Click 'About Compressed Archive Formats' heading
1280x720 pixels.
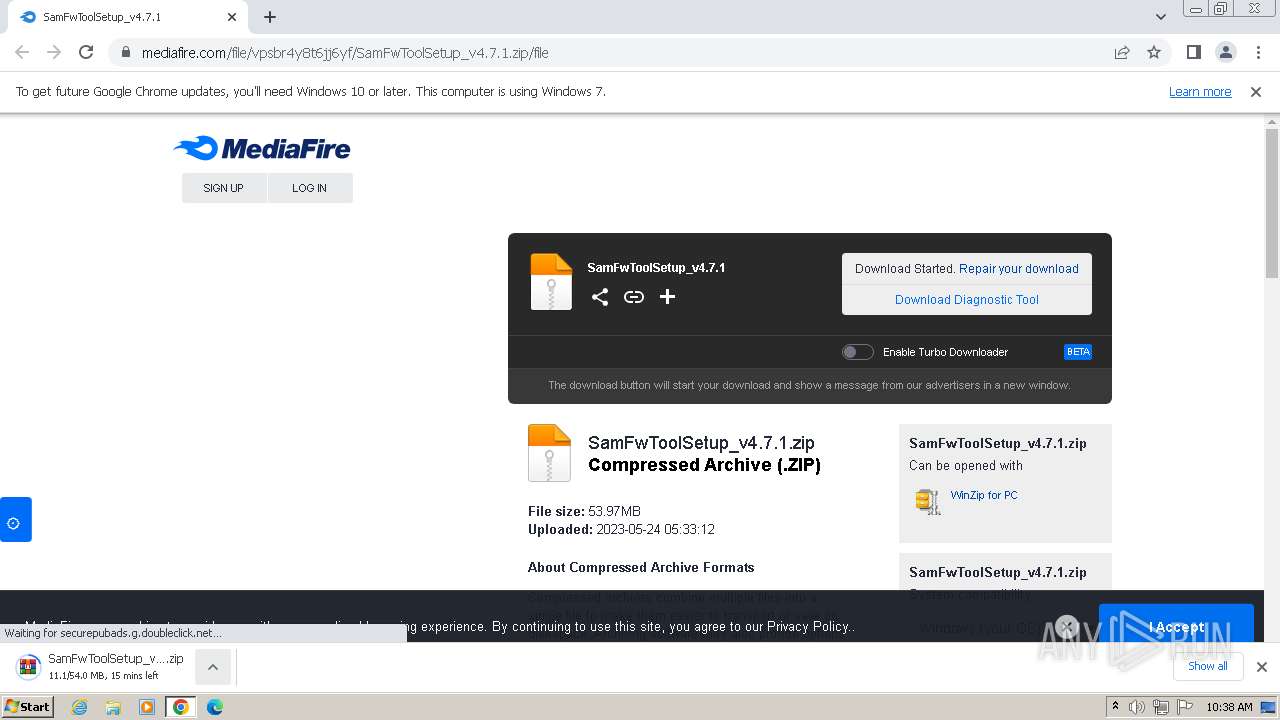tap(641, 567)
